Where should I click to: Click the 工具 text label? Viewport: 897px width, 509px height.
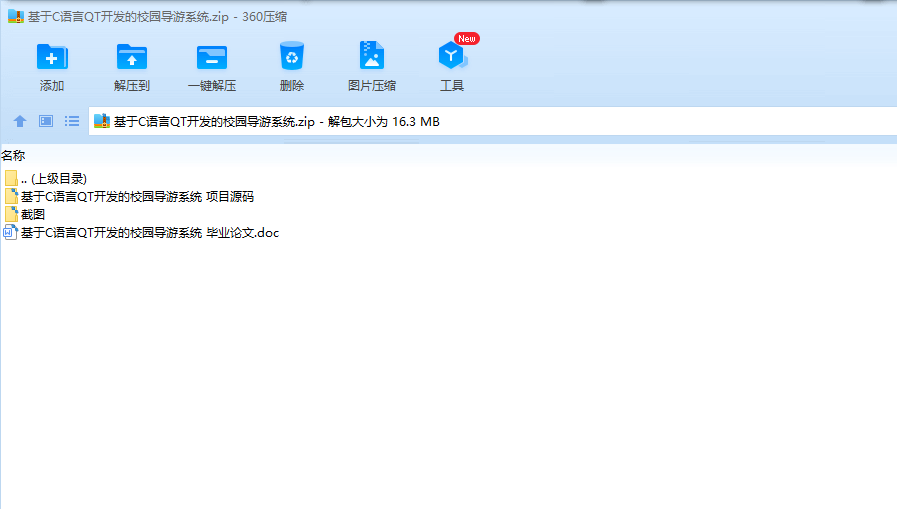point(452,86)
